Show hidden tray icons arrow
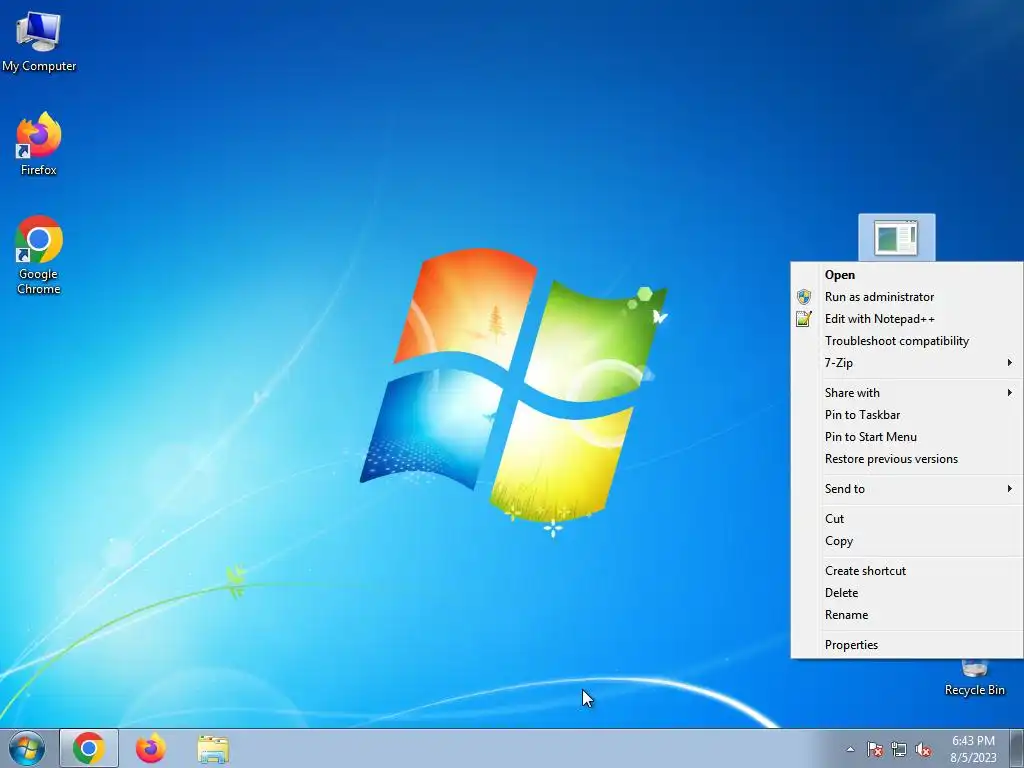The width and height of the screenshot is (1024, 768). coord(850,749)
